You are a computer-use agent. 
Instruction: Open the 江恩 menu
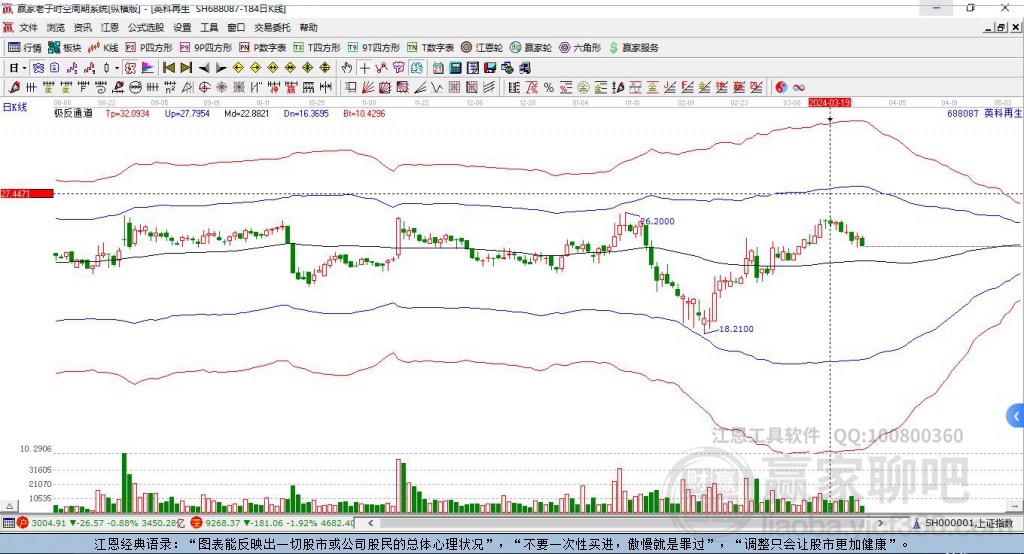click(110, 27)
